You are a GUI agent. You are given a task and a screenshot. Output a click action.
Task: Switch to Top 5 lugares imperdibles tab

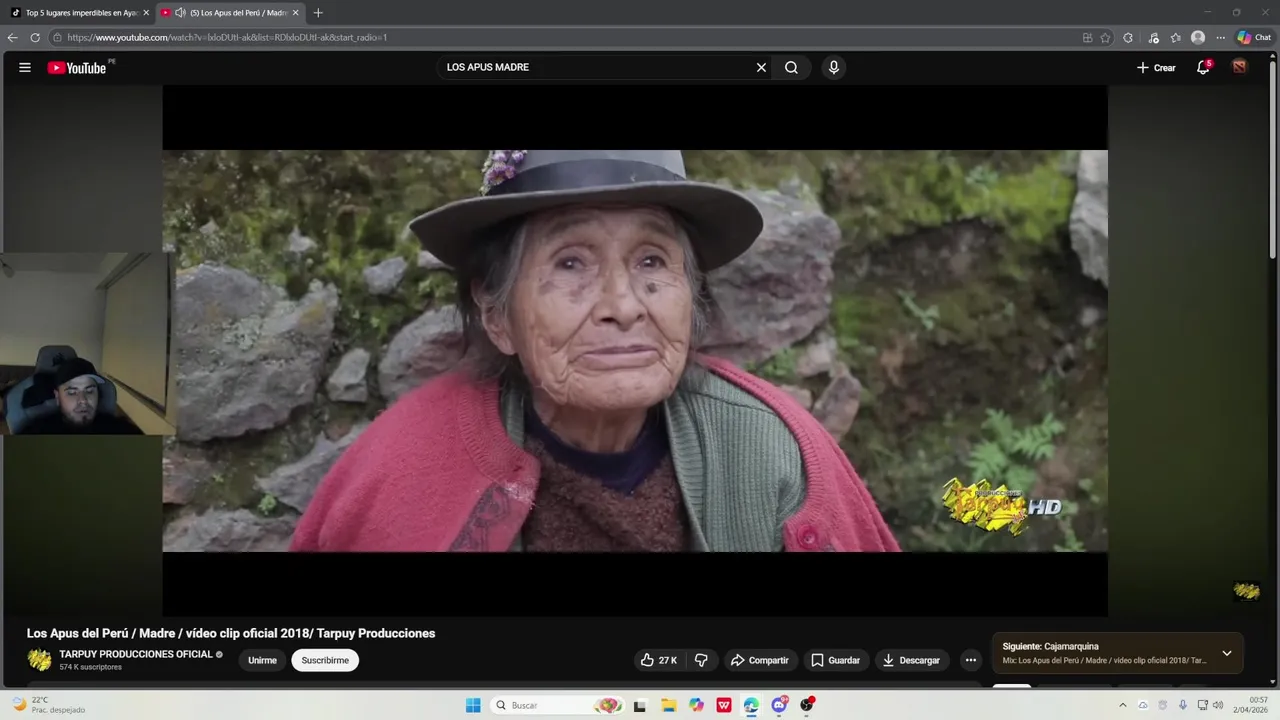coord(80,13)
